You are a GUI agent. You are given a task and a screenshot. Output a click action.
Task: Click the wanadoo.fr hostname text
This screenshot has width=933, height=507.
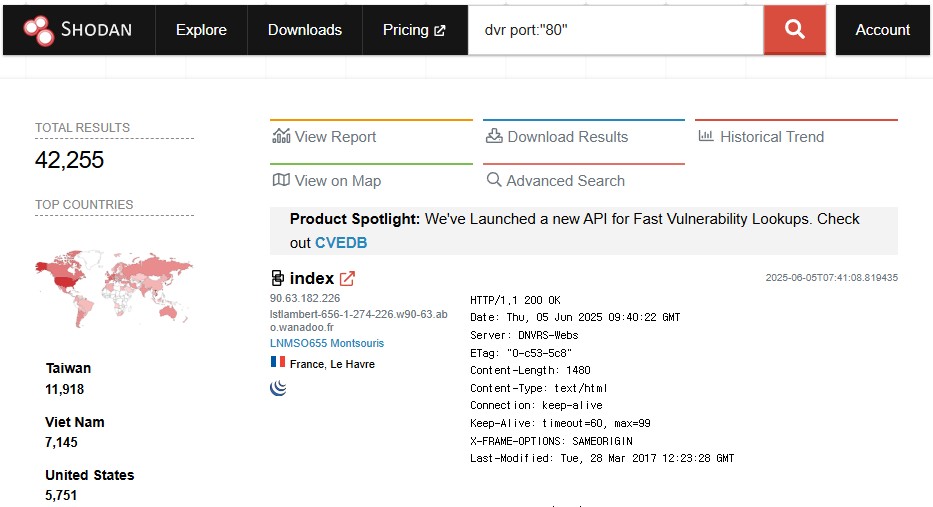coord(359,321)
